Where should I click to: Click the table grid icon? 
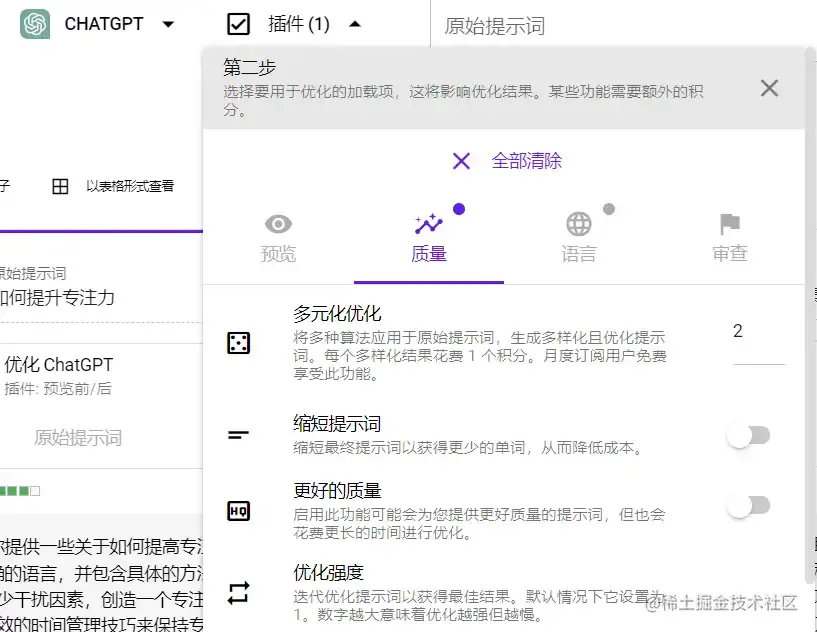(x=60, y=186)
